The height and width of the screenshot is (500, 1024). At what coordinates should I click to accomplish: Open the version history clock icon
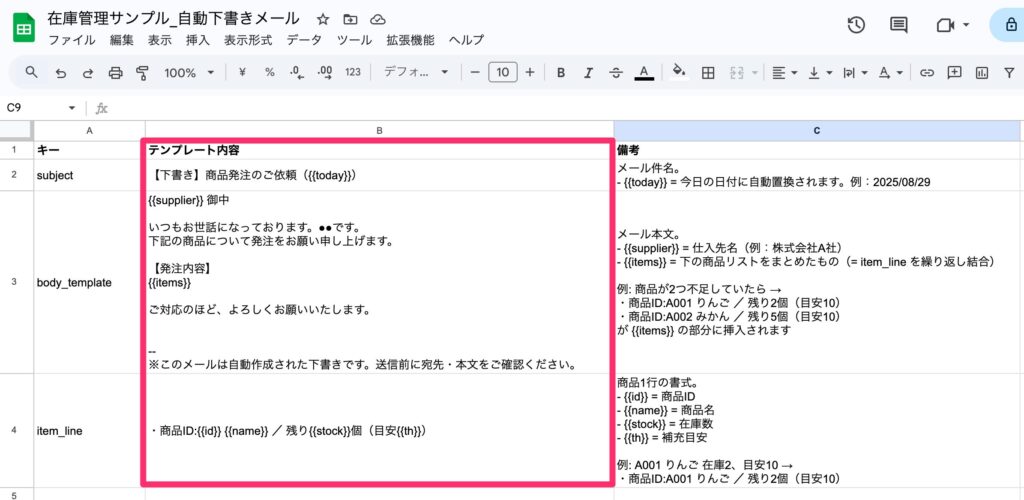[856, 26]
